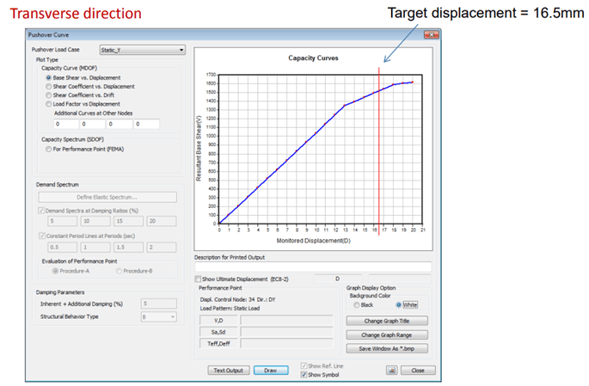Image resolution: width=589 pixels, height=386 pixels.
Task: Select Base Shear vs. Displacement radio
Action: click(x=48, y=78)
